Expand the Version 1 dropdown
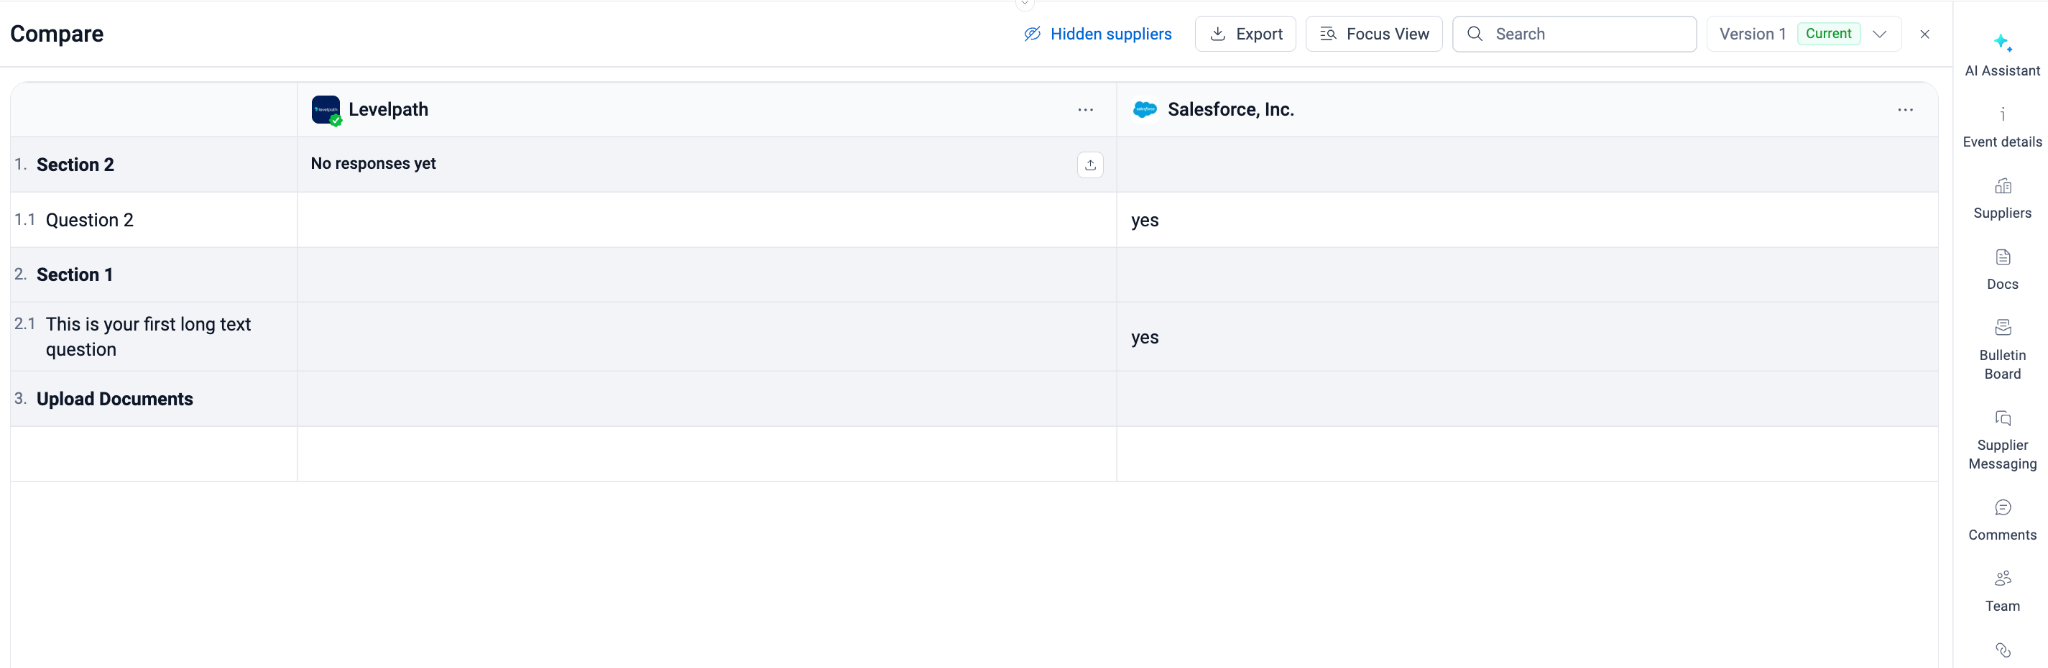This screenshot has height=668, width=2048. coord(1880,34)
